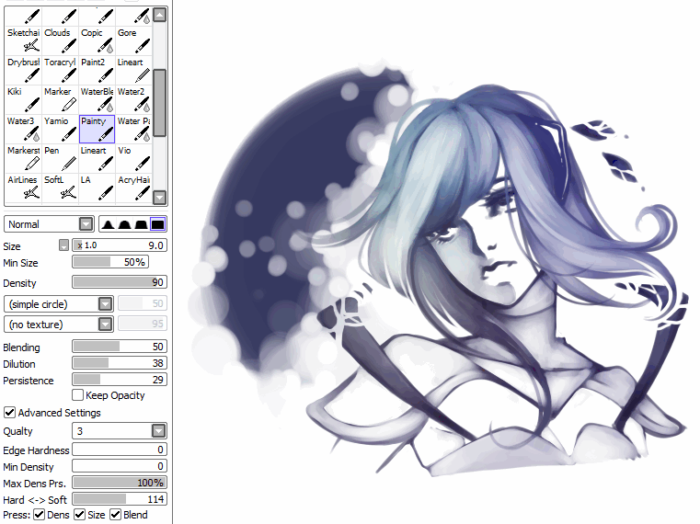Select the Clouds brush preset
Image resolution: width=700 pixels, height=524 pixels.
click(x=60, y=40)
